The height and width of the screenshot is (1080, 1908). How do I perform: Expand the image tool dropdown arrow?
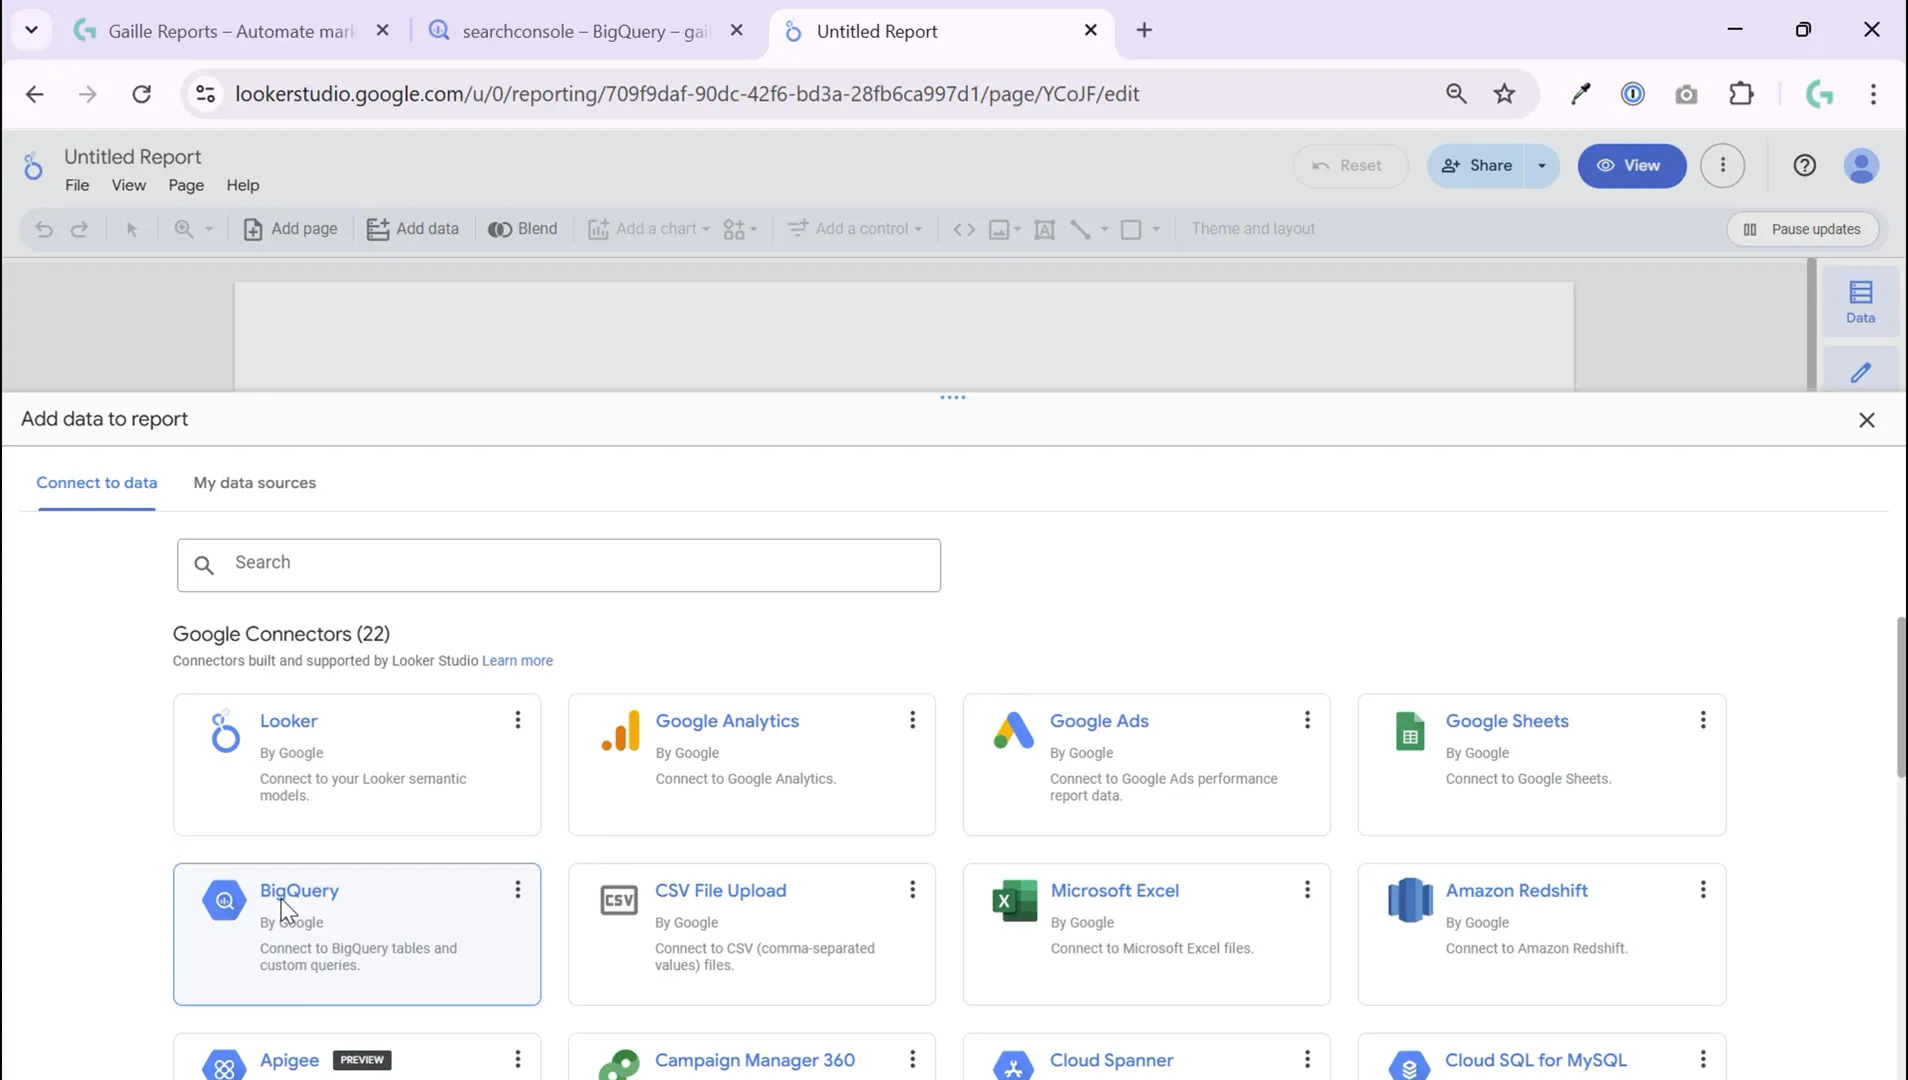(1017, 229)
